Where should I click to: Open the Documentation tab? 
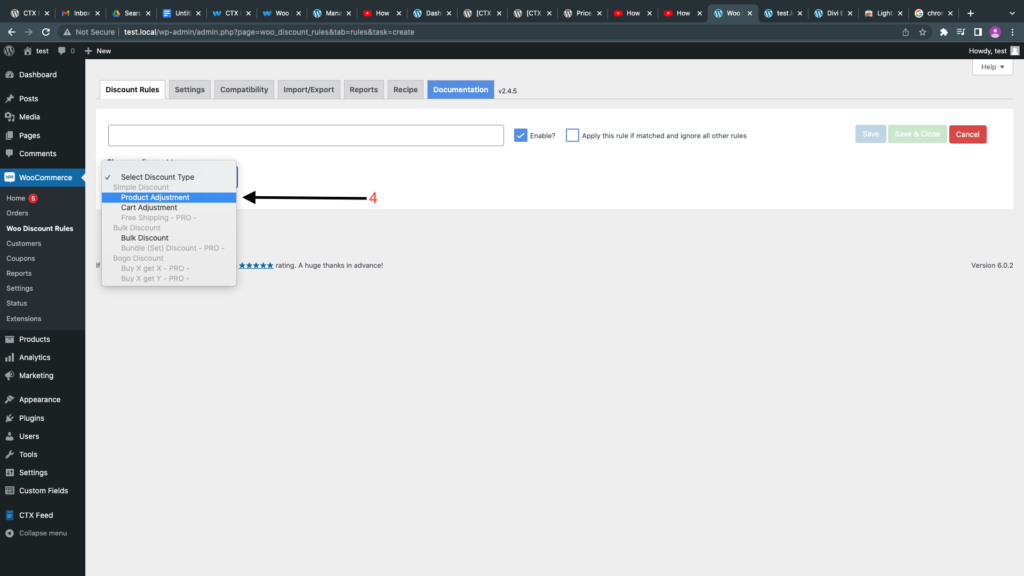(x=460, y=89)
